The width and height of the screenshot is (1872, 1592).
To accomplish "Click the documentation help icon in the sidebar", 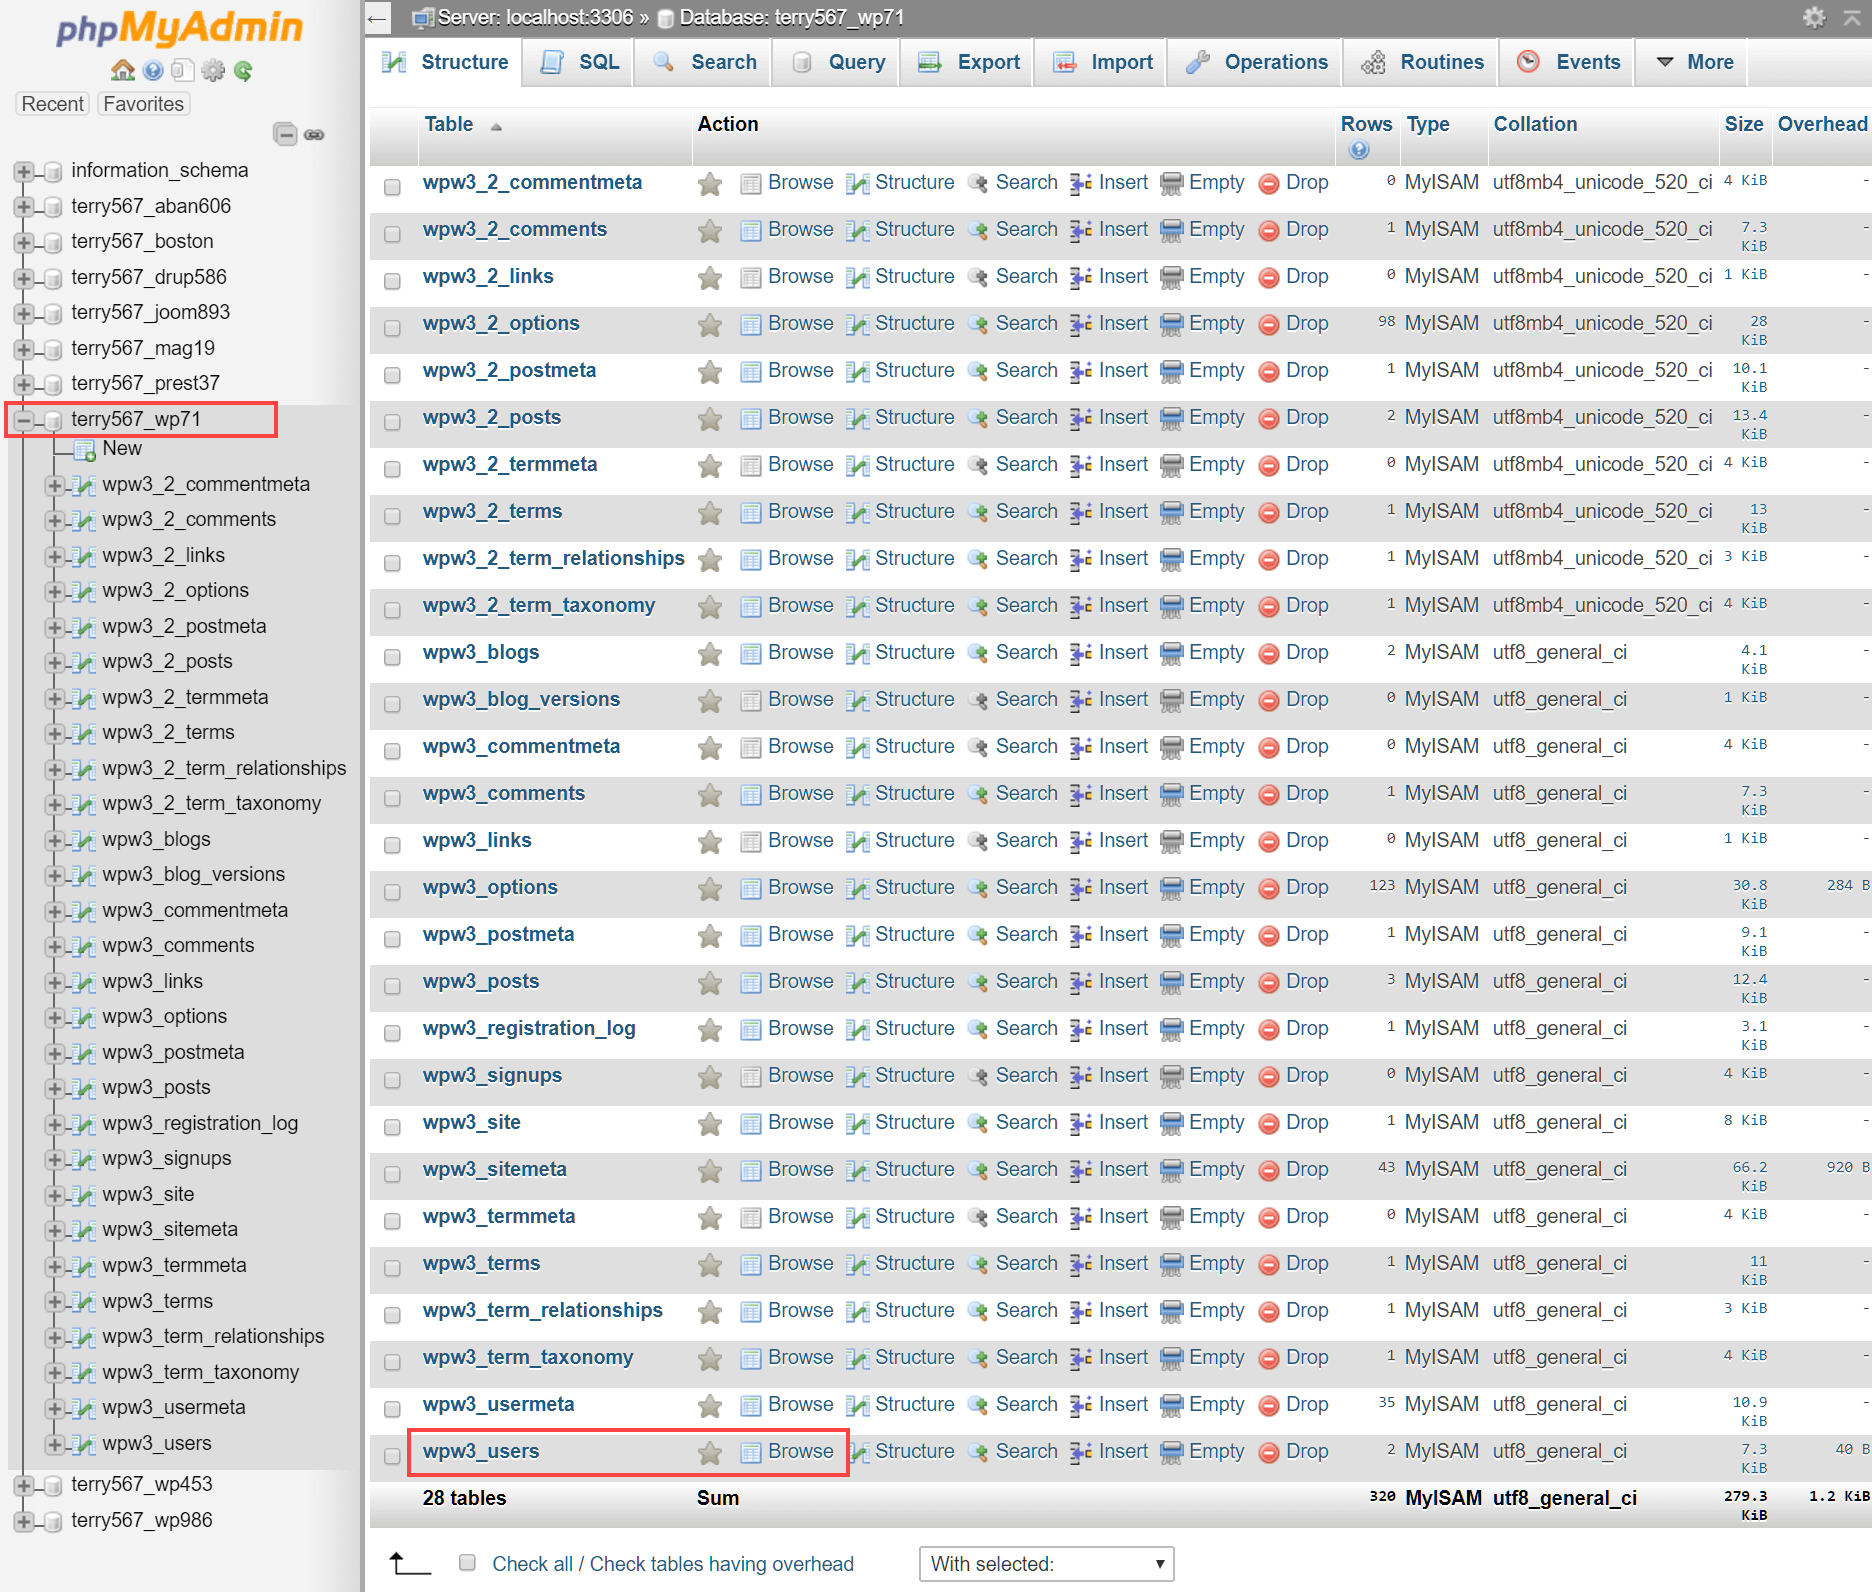I will (x=153, y=70).
